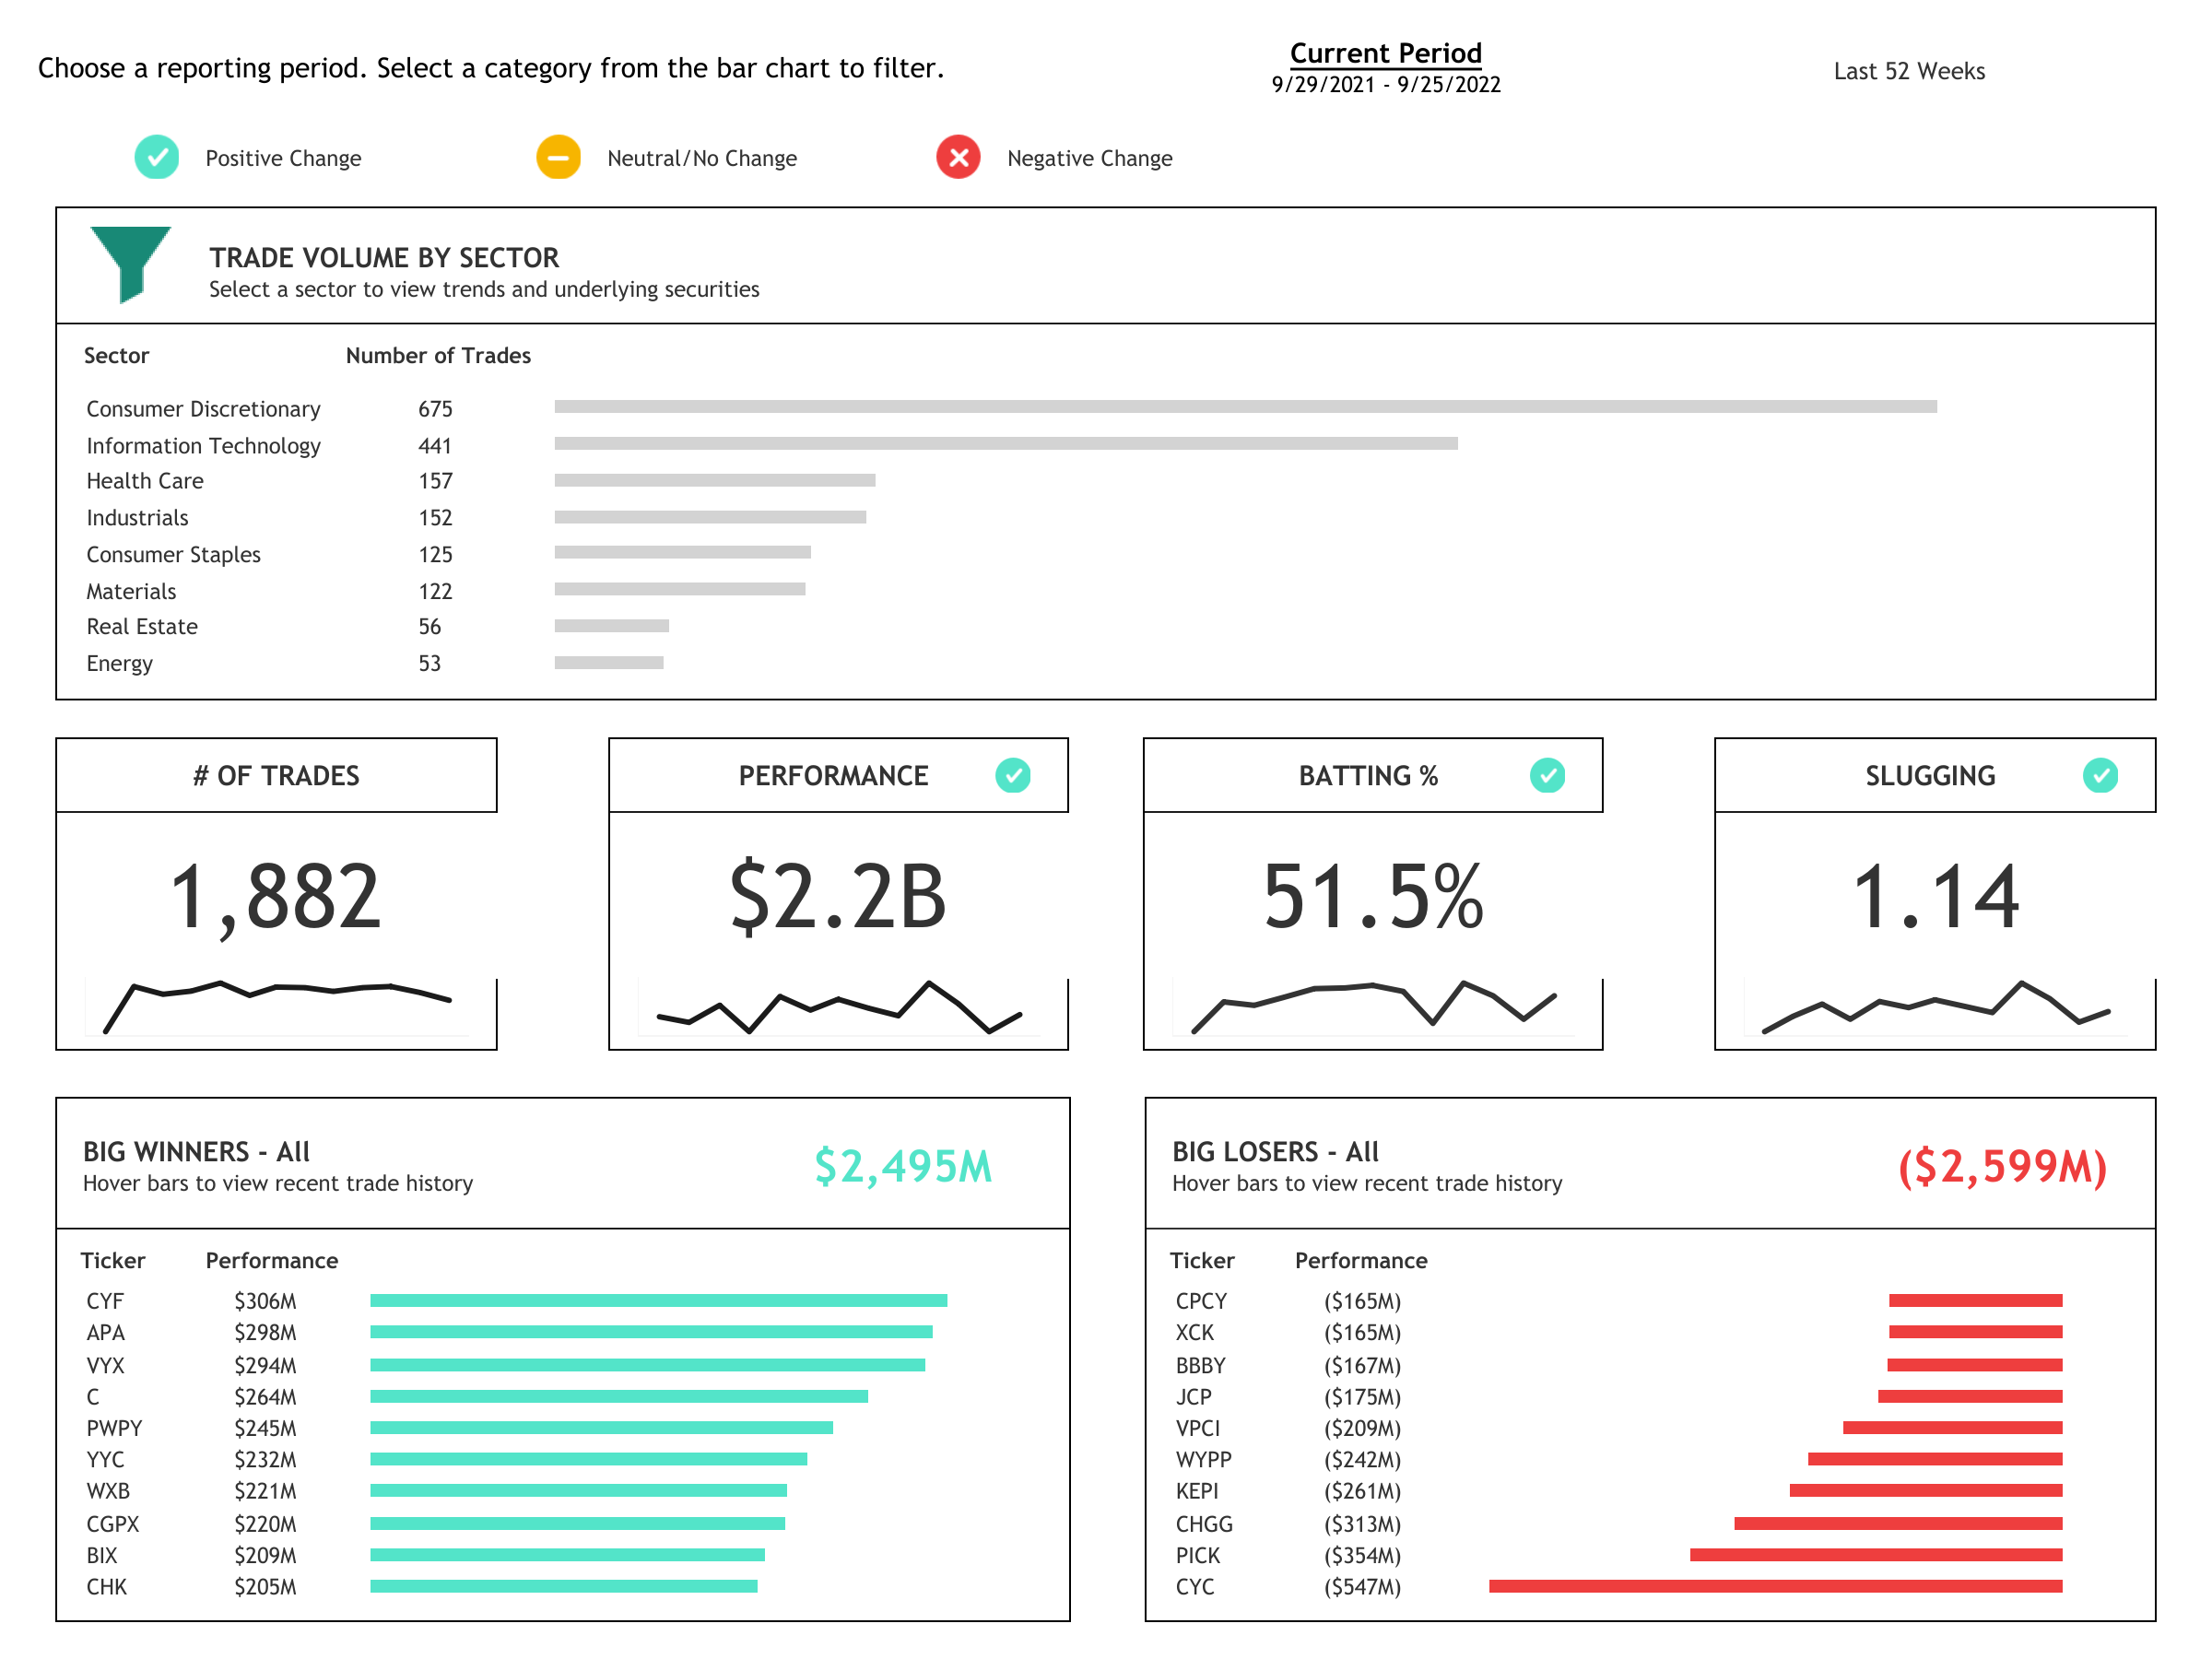Select the Health Care bar
The height and width of the screenshot is (1659, 2212).
(715, 480)
